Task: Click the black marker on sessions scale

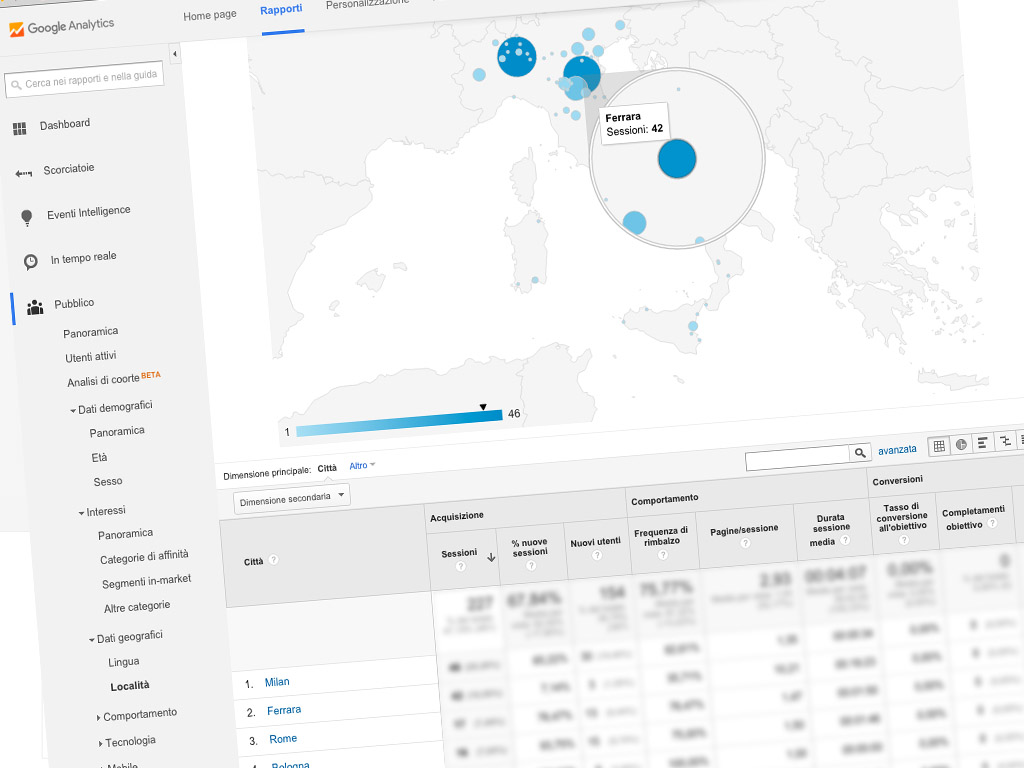Action: click(483, 407)
